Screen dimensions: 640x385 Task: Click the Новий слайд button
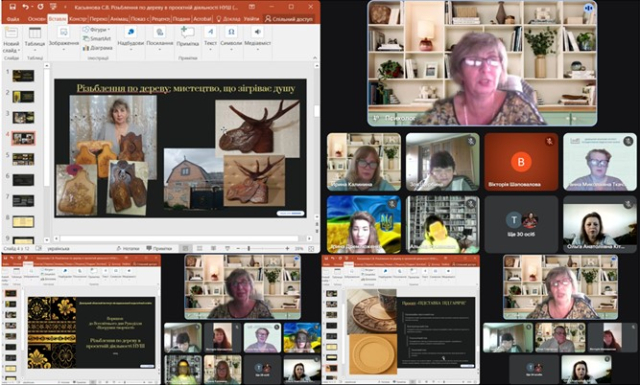pyautogui.click(x=11, y=40)
